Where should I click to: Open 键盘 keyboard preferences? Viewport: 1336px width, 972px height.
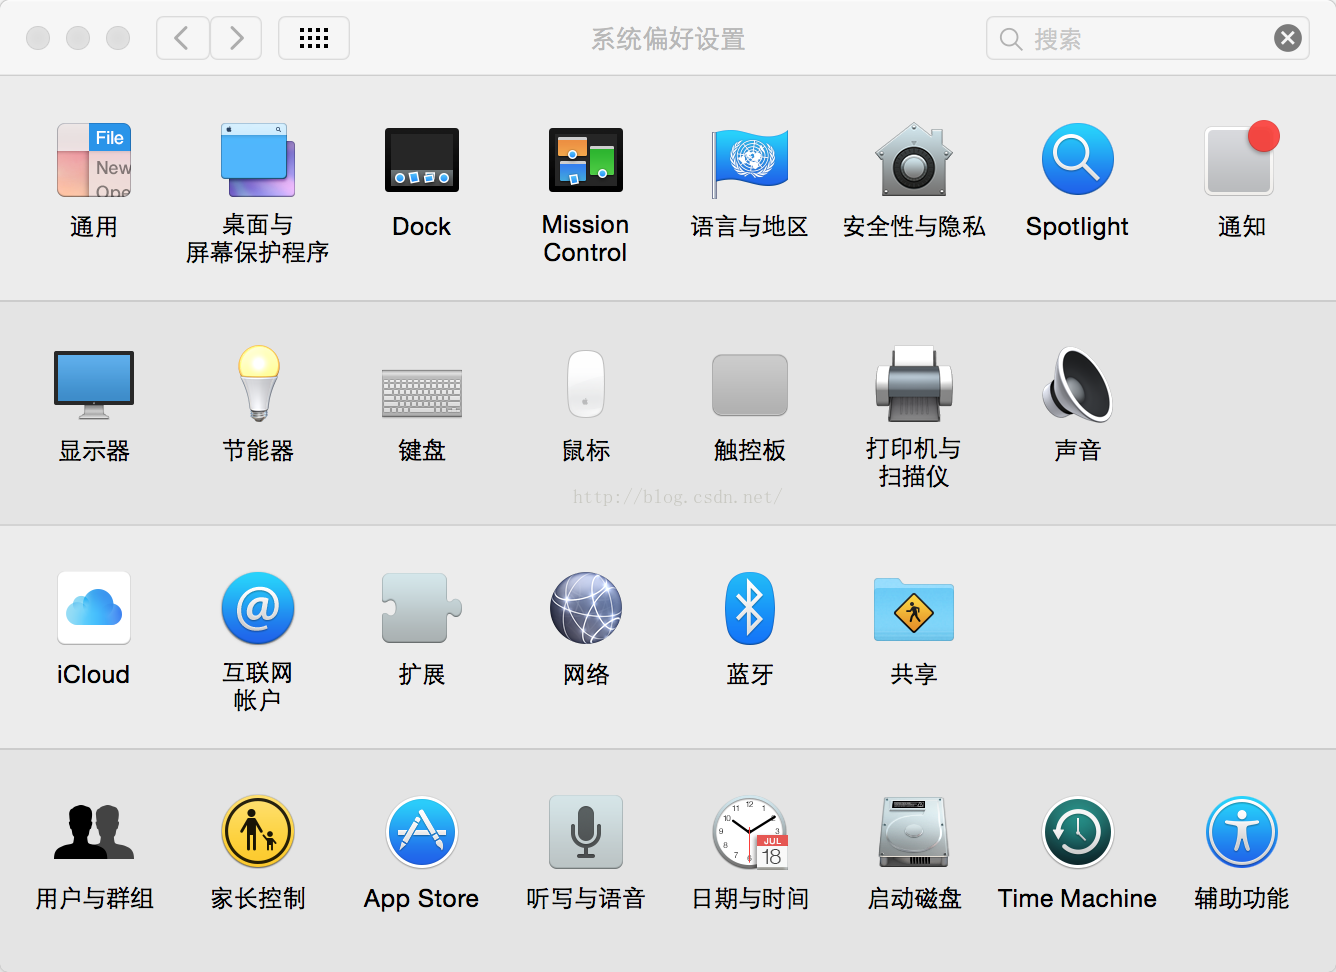[x=422, y=393]
